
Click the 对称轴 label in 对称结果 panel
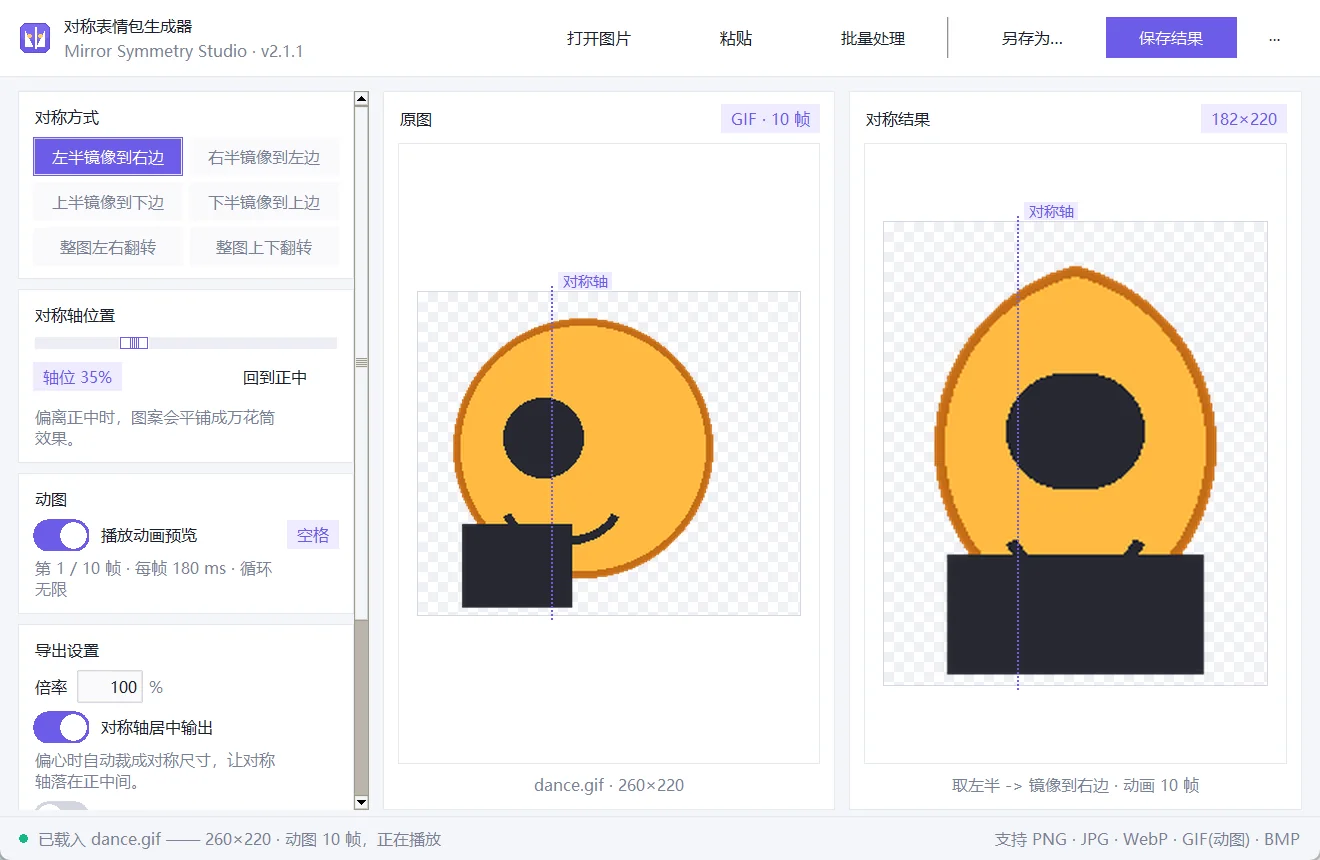click(x=1051, y=211)
